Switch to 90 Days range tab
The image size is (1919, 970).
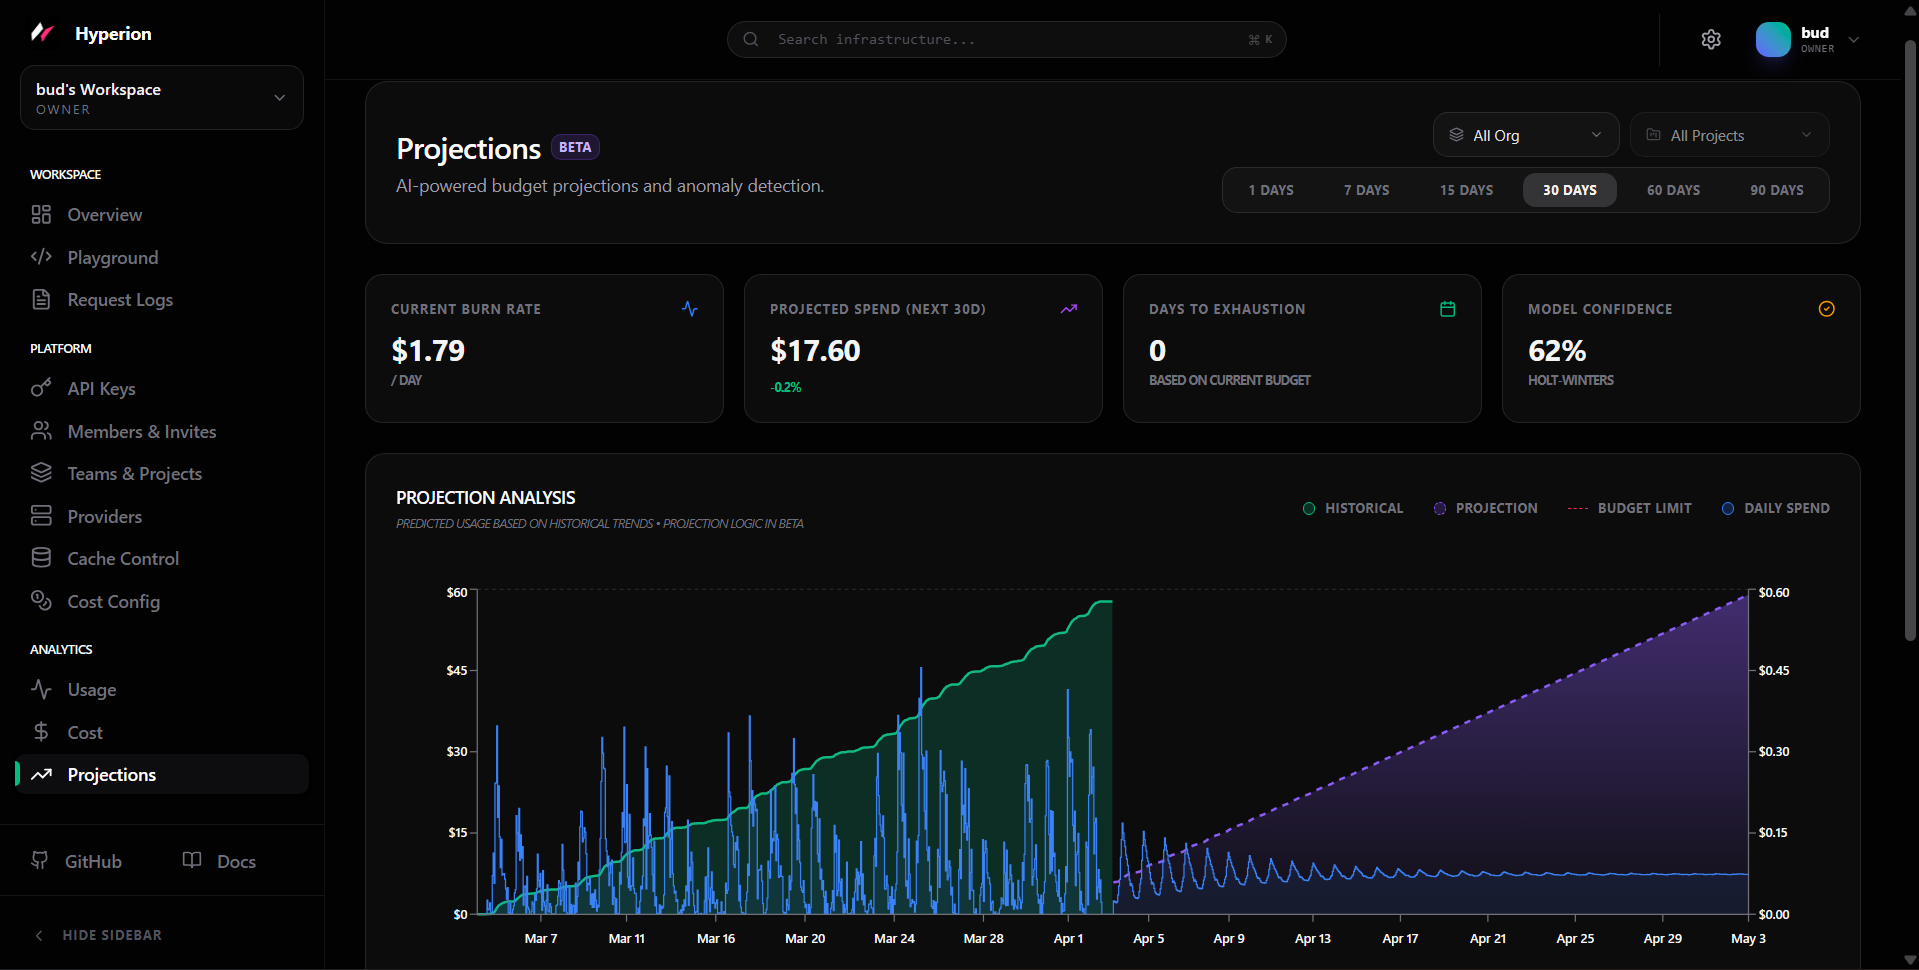pos(1776,190)
